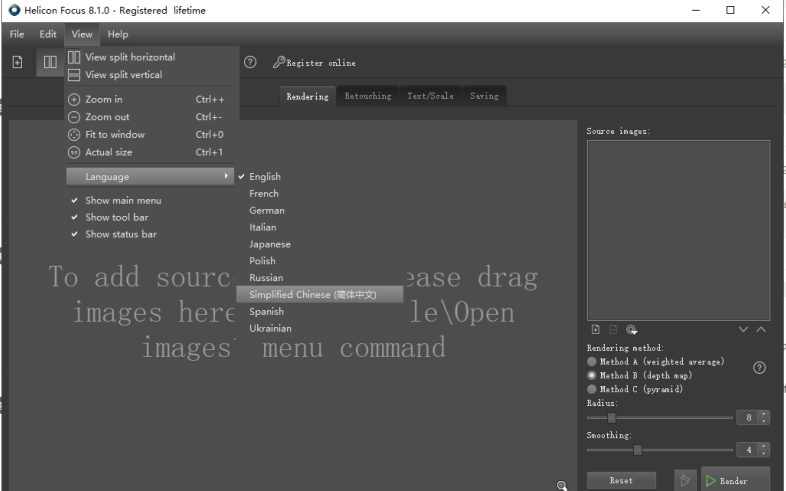This screenshot has width=786, height=491.
Task: Increase Radius with the up stepper arrow
Action: click(763, 414)
